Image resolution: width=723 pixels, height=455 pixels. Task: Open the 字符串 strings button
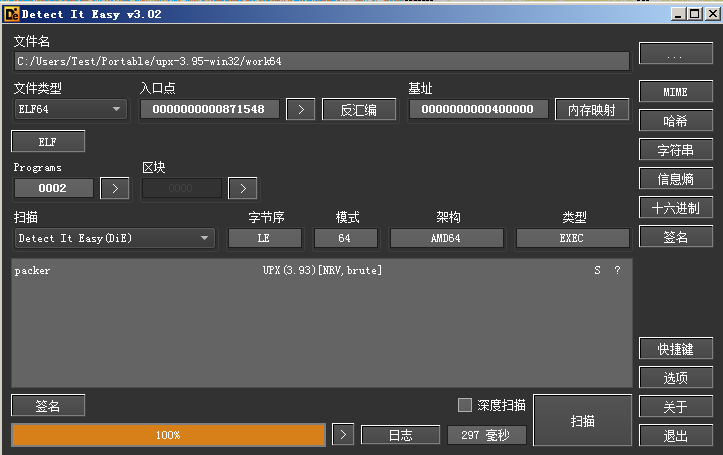676,150
